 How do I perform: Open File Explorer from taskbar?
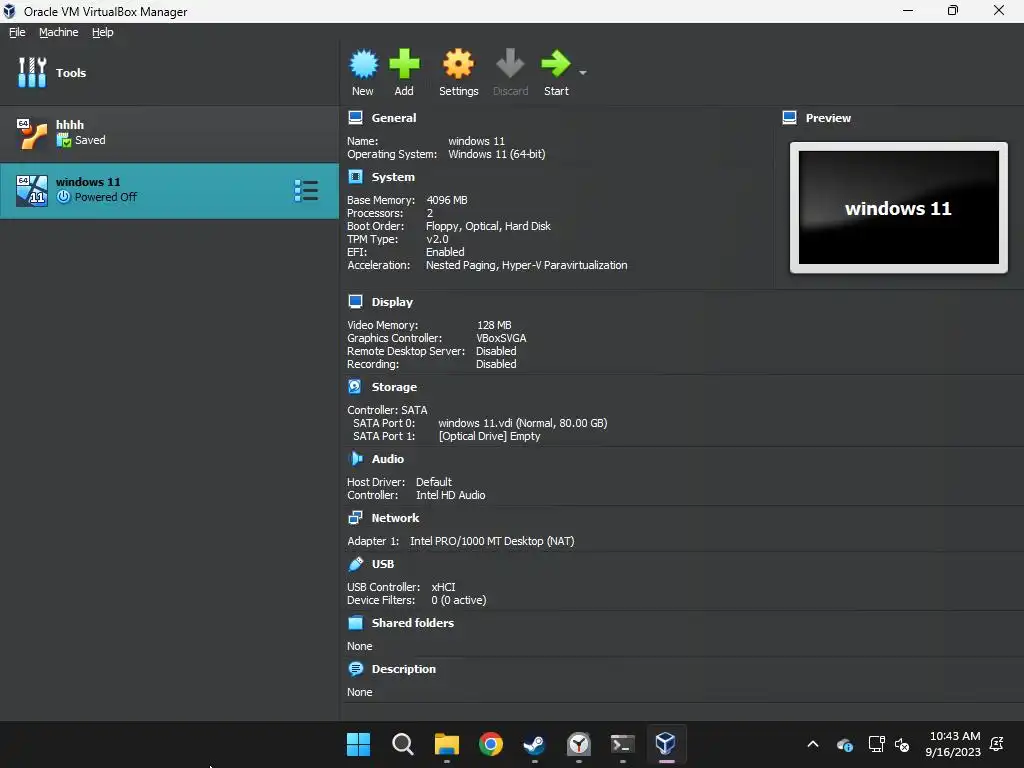pos(447,744)
